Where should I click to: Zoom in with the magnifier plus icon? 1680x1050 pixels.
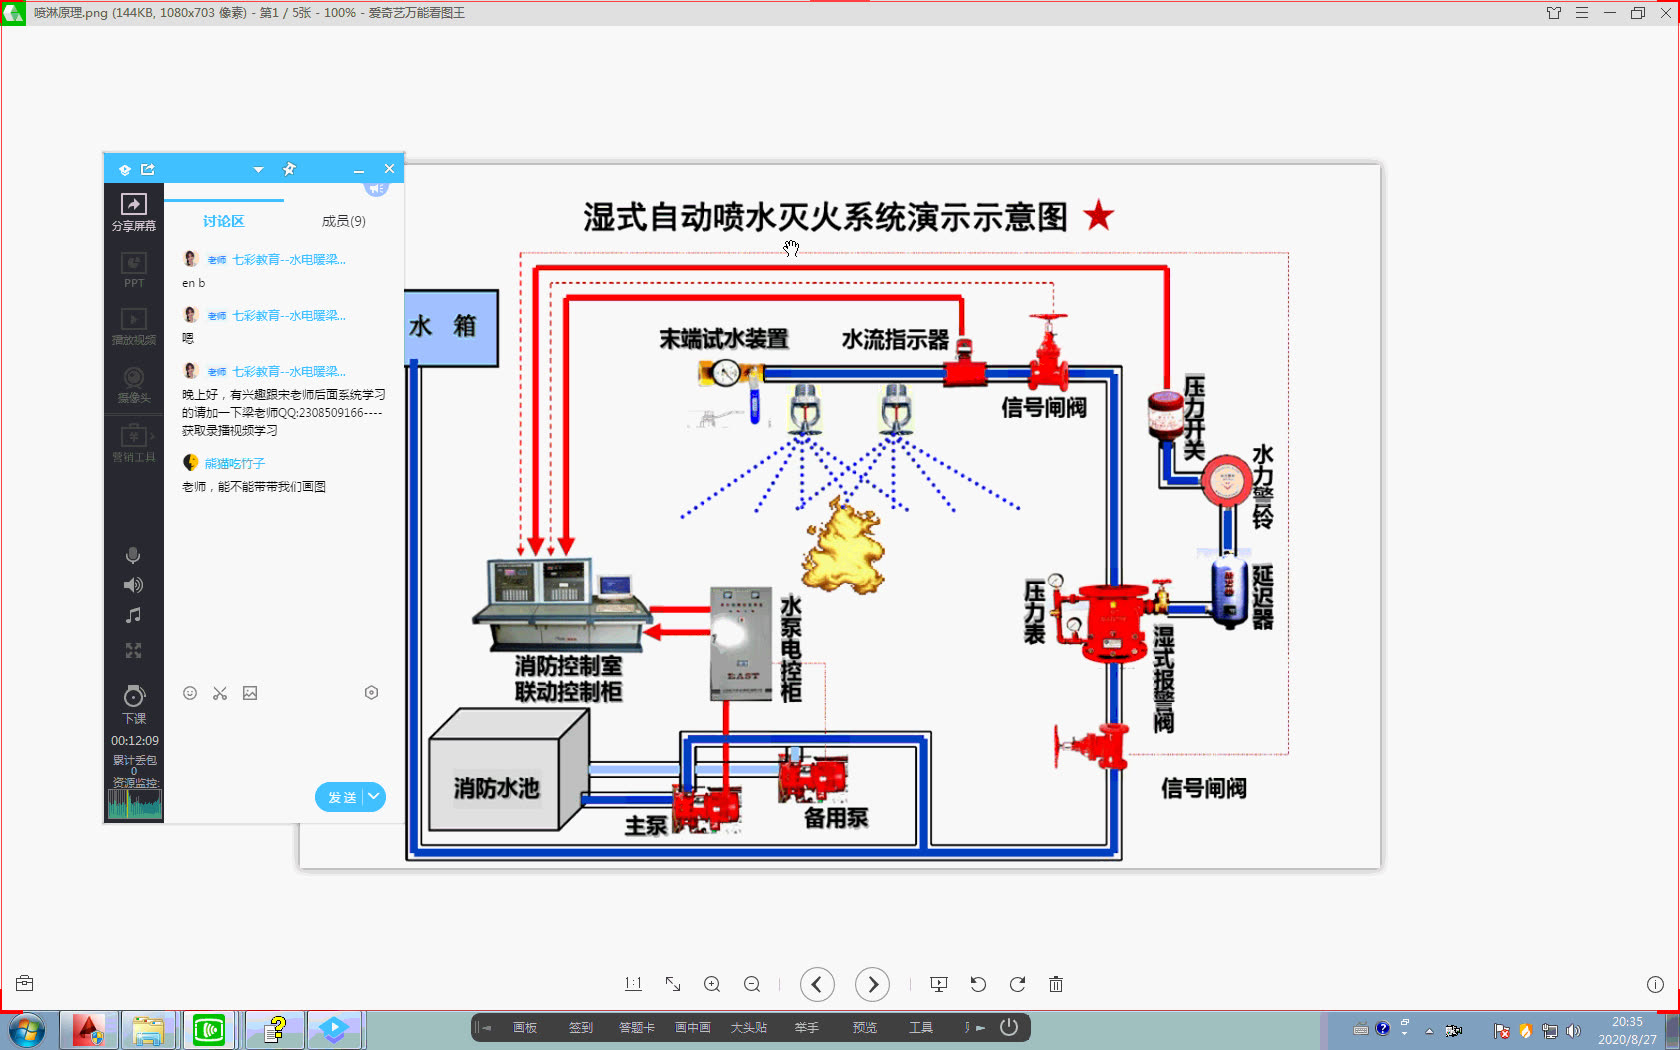(x=712, y=984)
